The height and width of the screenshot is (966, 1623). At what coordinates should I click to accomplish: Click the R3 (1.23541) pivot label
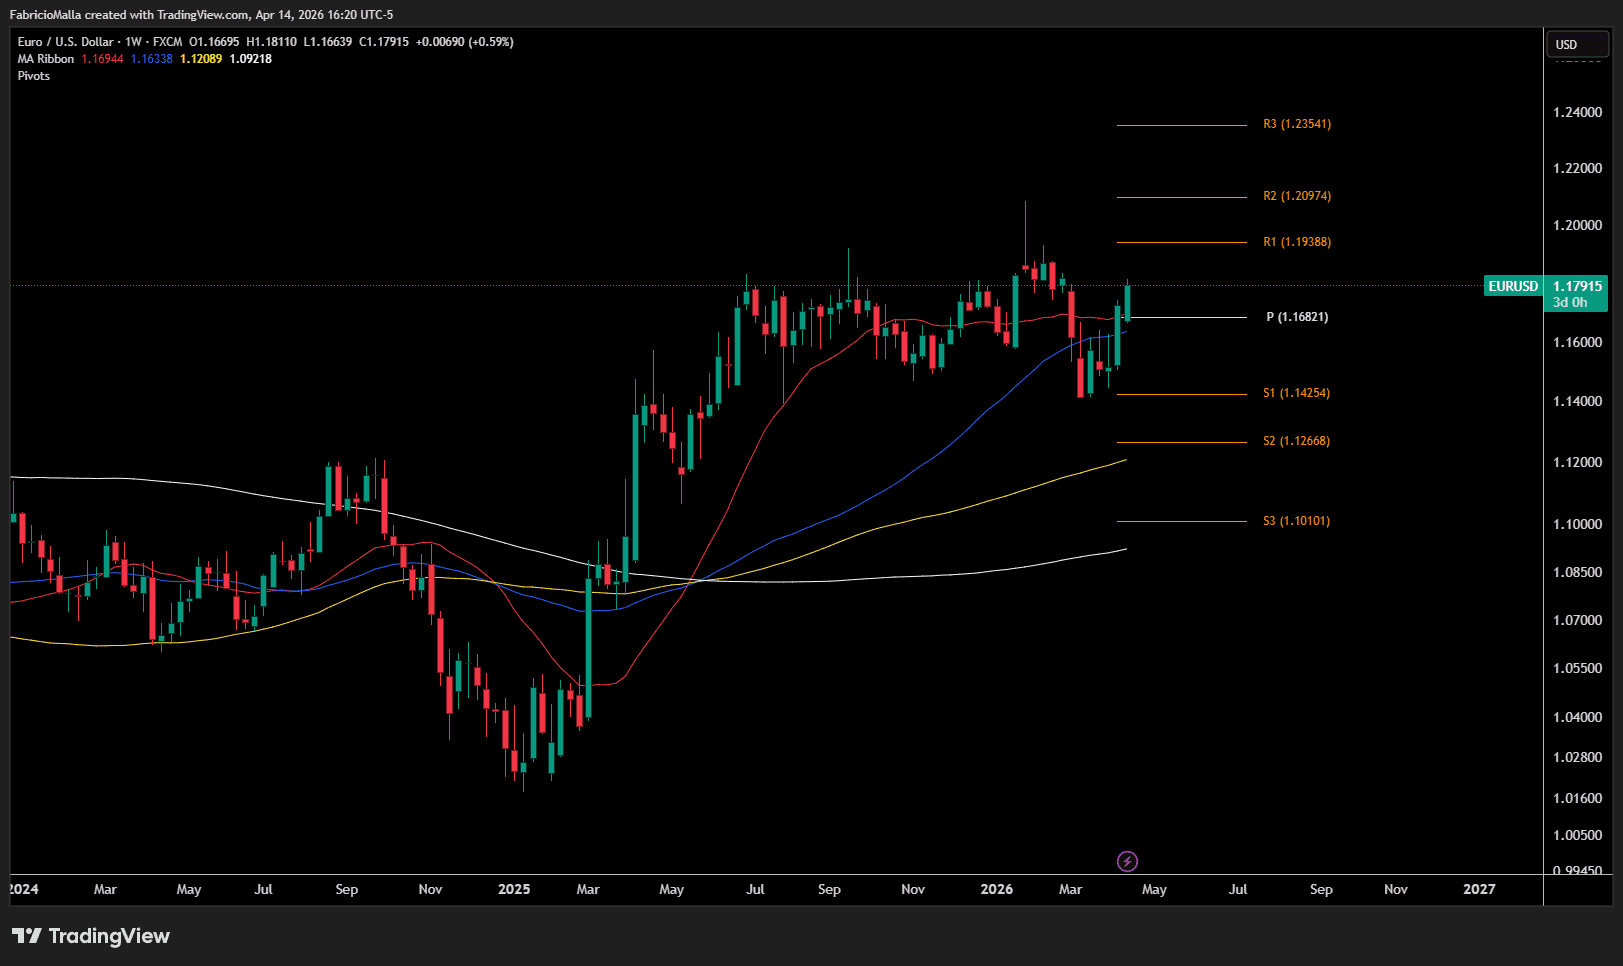coord(1296,124)
